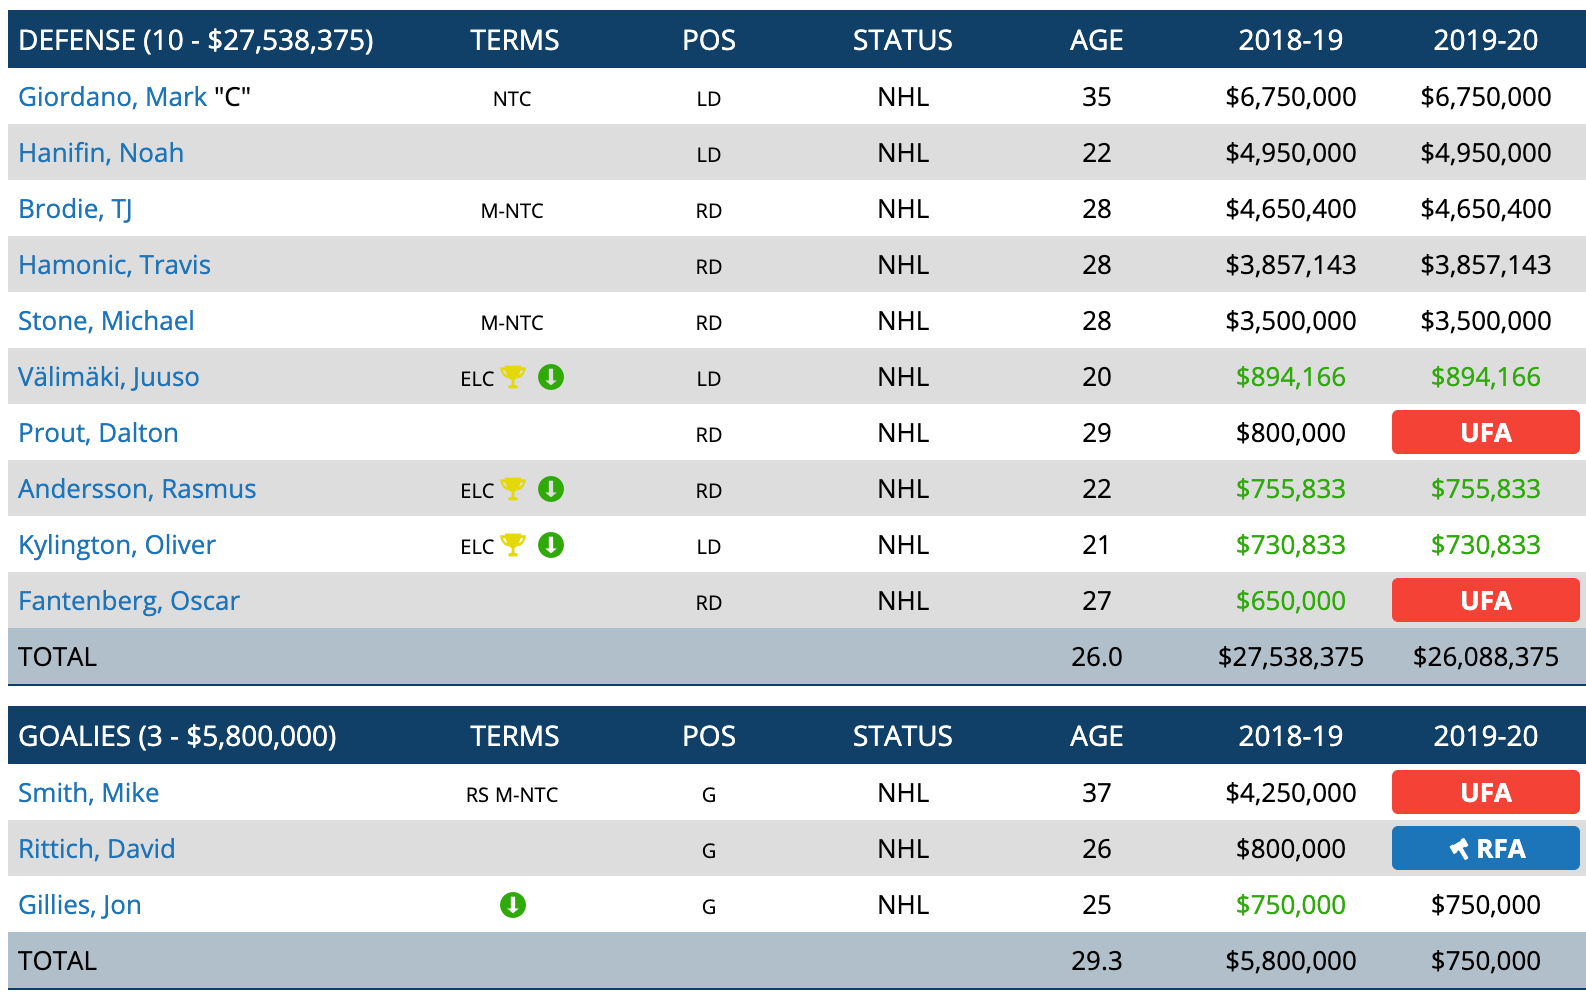
Task: Click the trophy icon in Välimäki's row
Action: pyautogui.click(x=513, y=377)
